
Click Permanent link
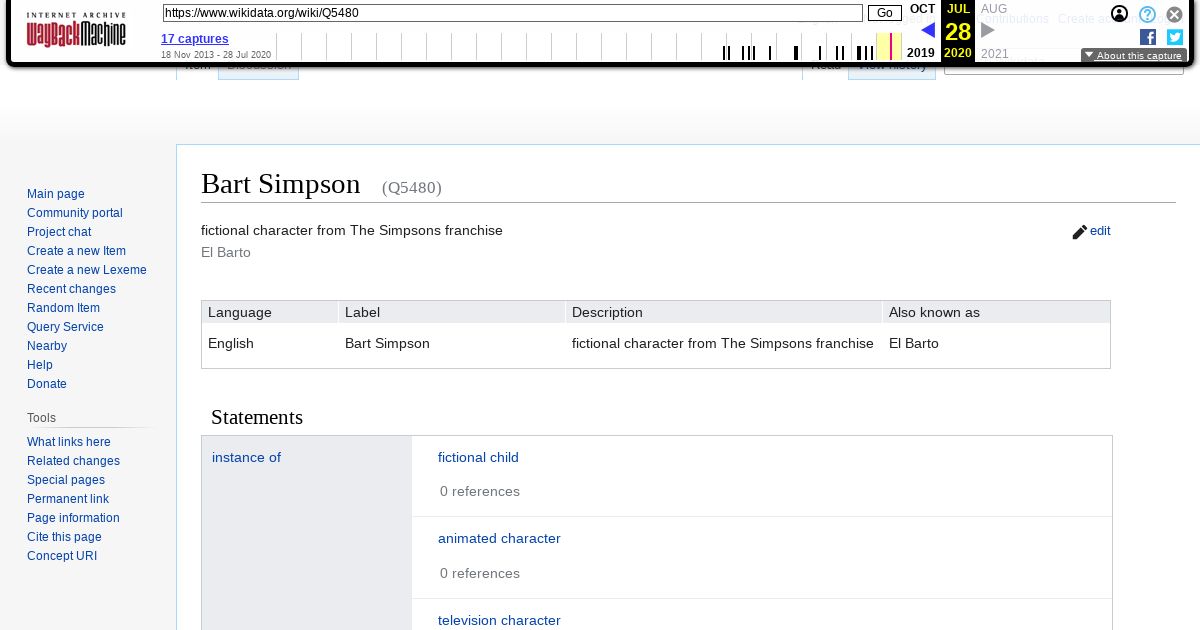(68, 499)
